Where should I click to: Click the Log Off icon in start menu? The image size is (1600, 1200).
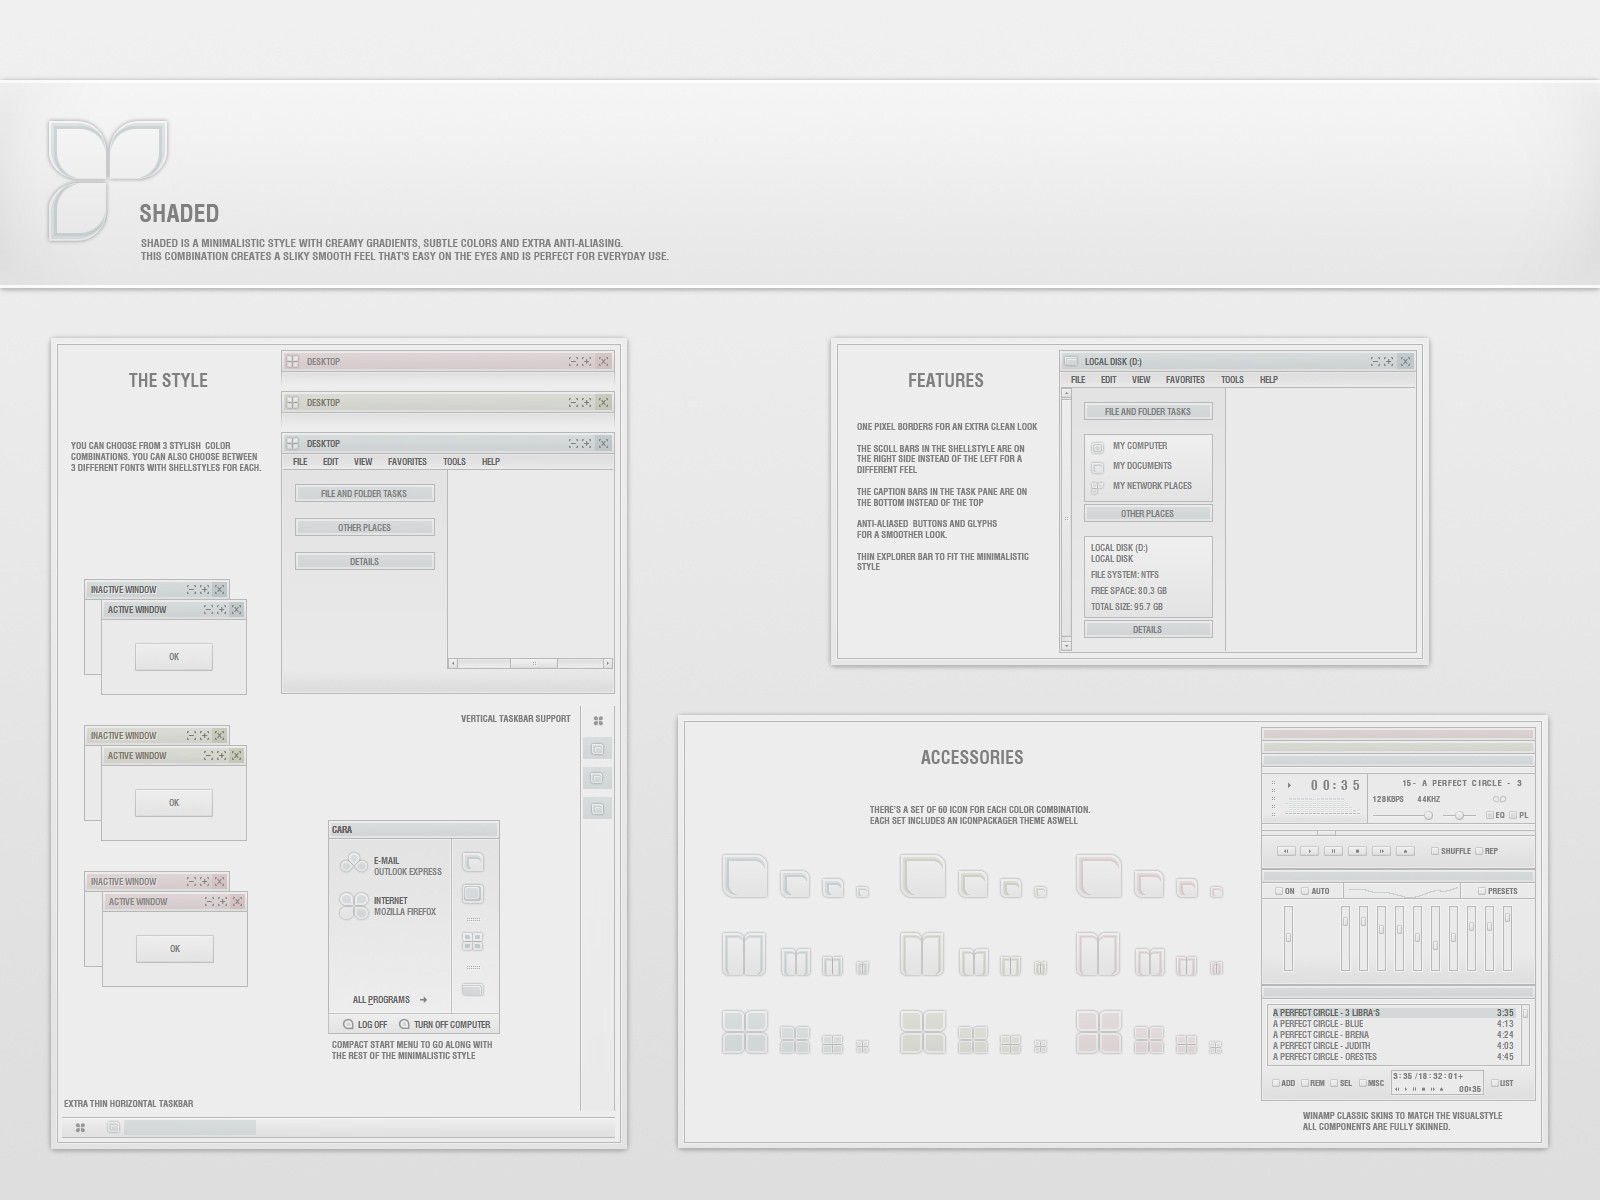click(x=348, y=1024)
